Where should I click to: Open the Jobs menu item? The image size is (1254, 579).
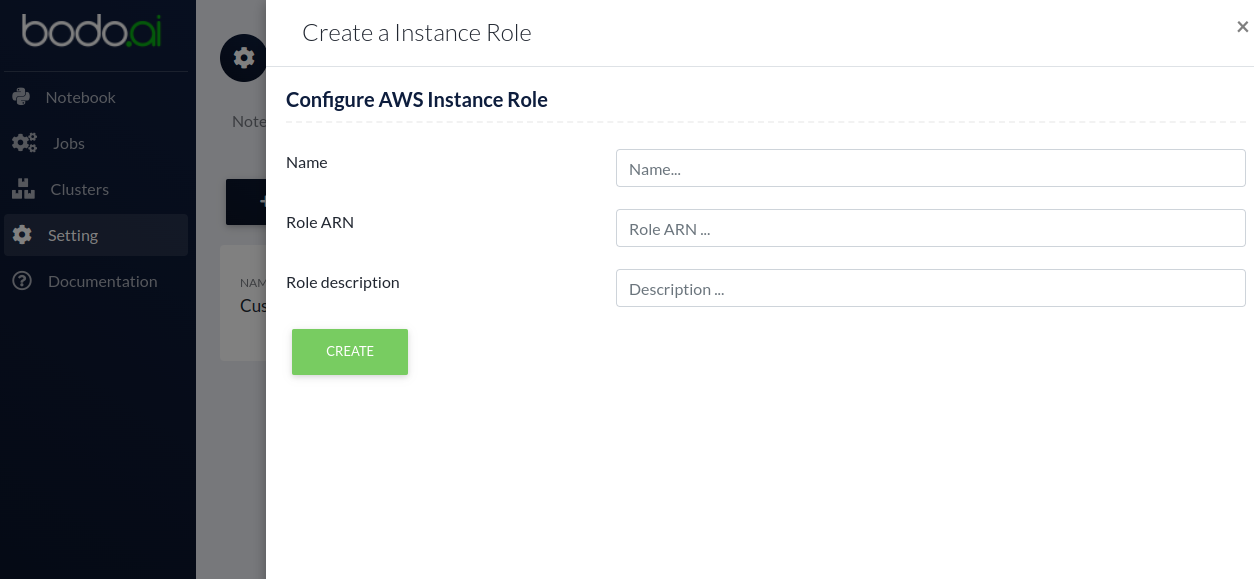pos(96,143)
